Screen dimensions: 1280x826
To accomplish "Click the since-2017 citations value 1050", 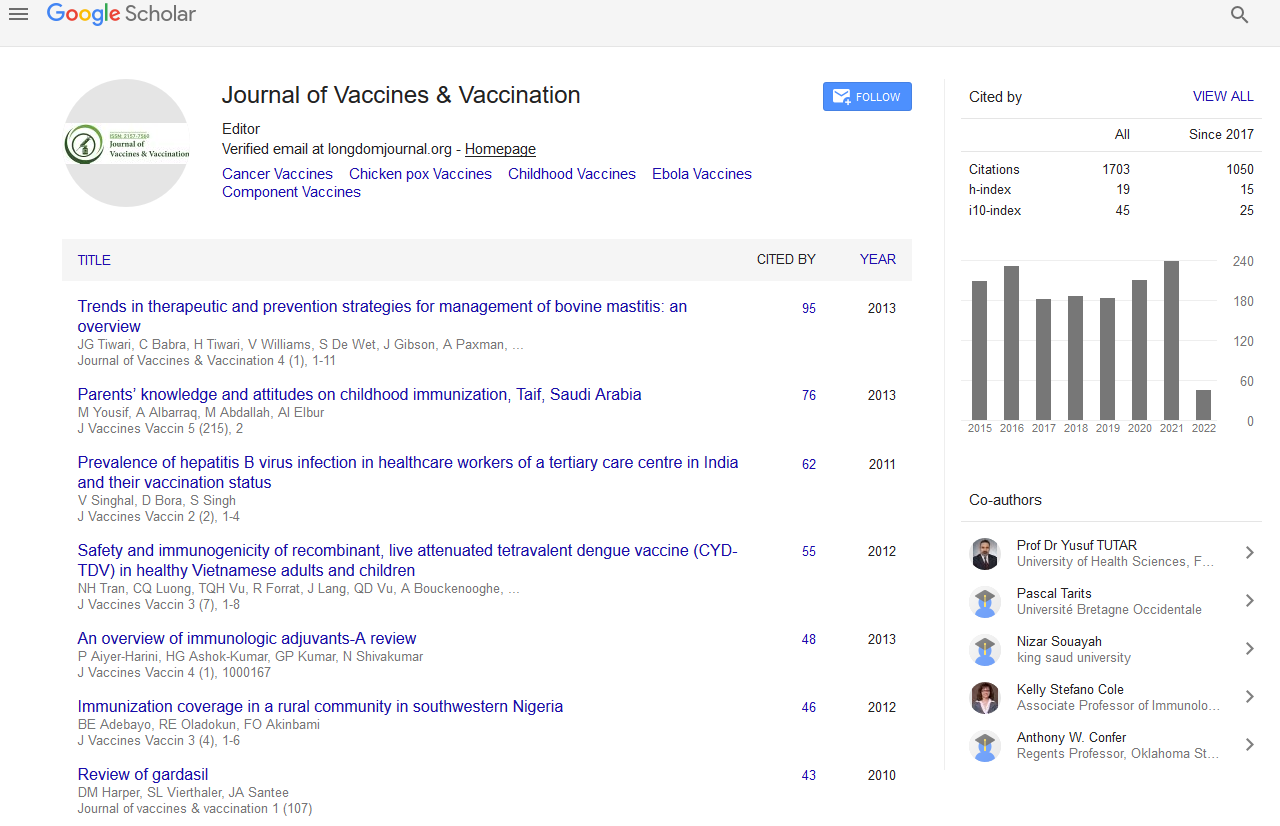I will click(x=1240, y=170).
